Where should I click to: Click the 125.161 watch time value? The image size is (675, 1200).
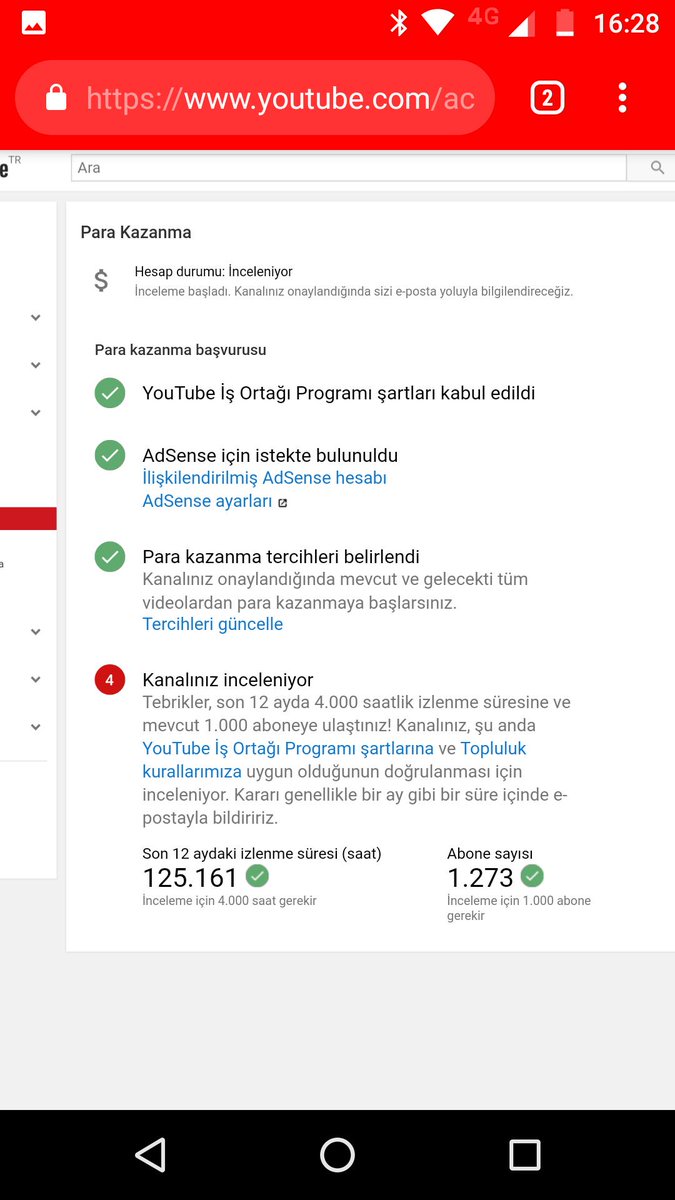pyautogui.click(x=190, y=877)
